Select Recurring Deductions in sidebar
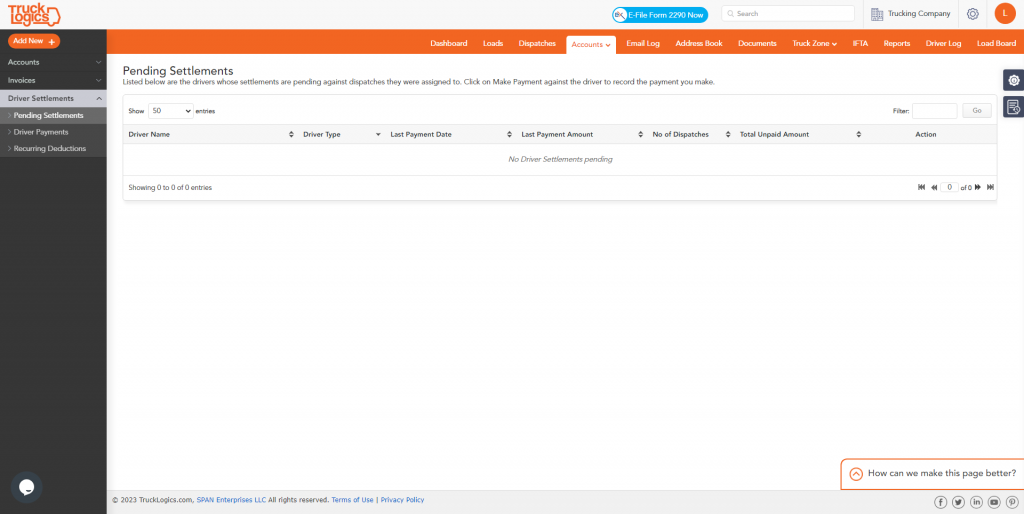This screenshot has width=1024, height=514. (x=53, y=148)
